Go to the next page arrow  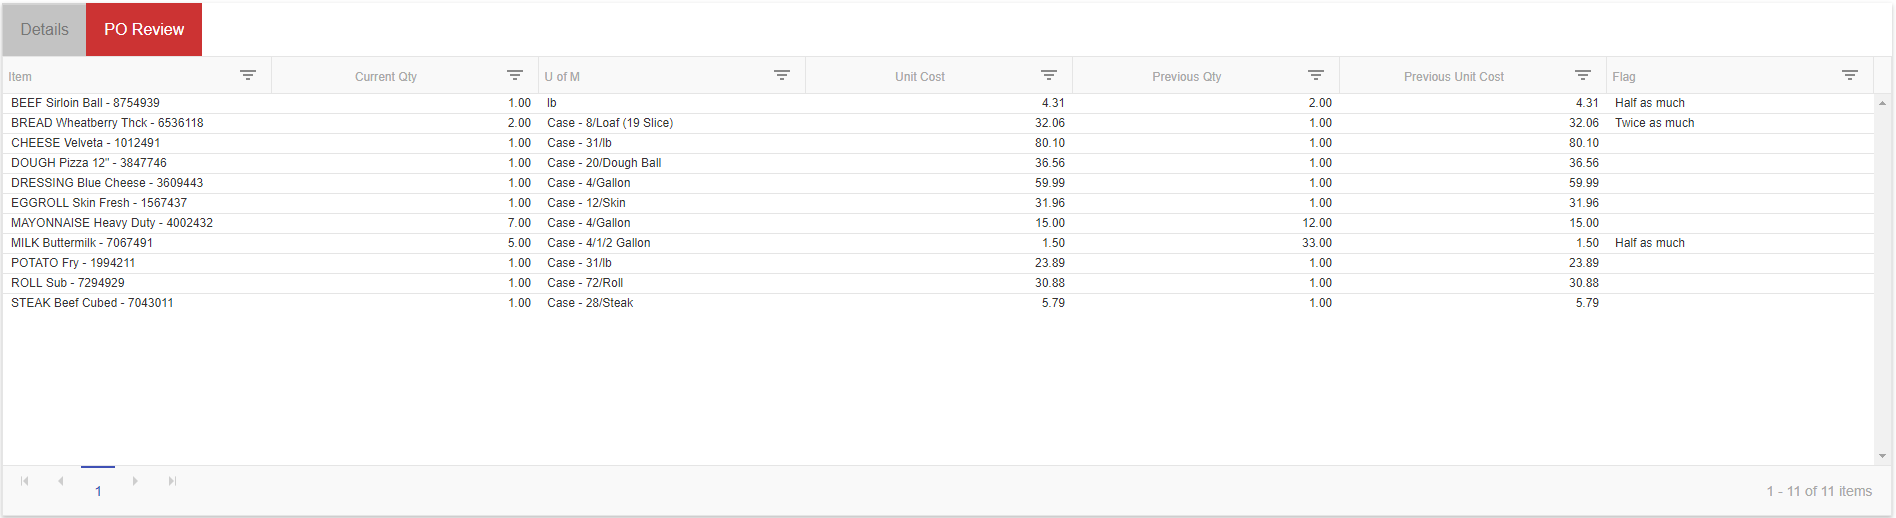click(x=135, y=481)
